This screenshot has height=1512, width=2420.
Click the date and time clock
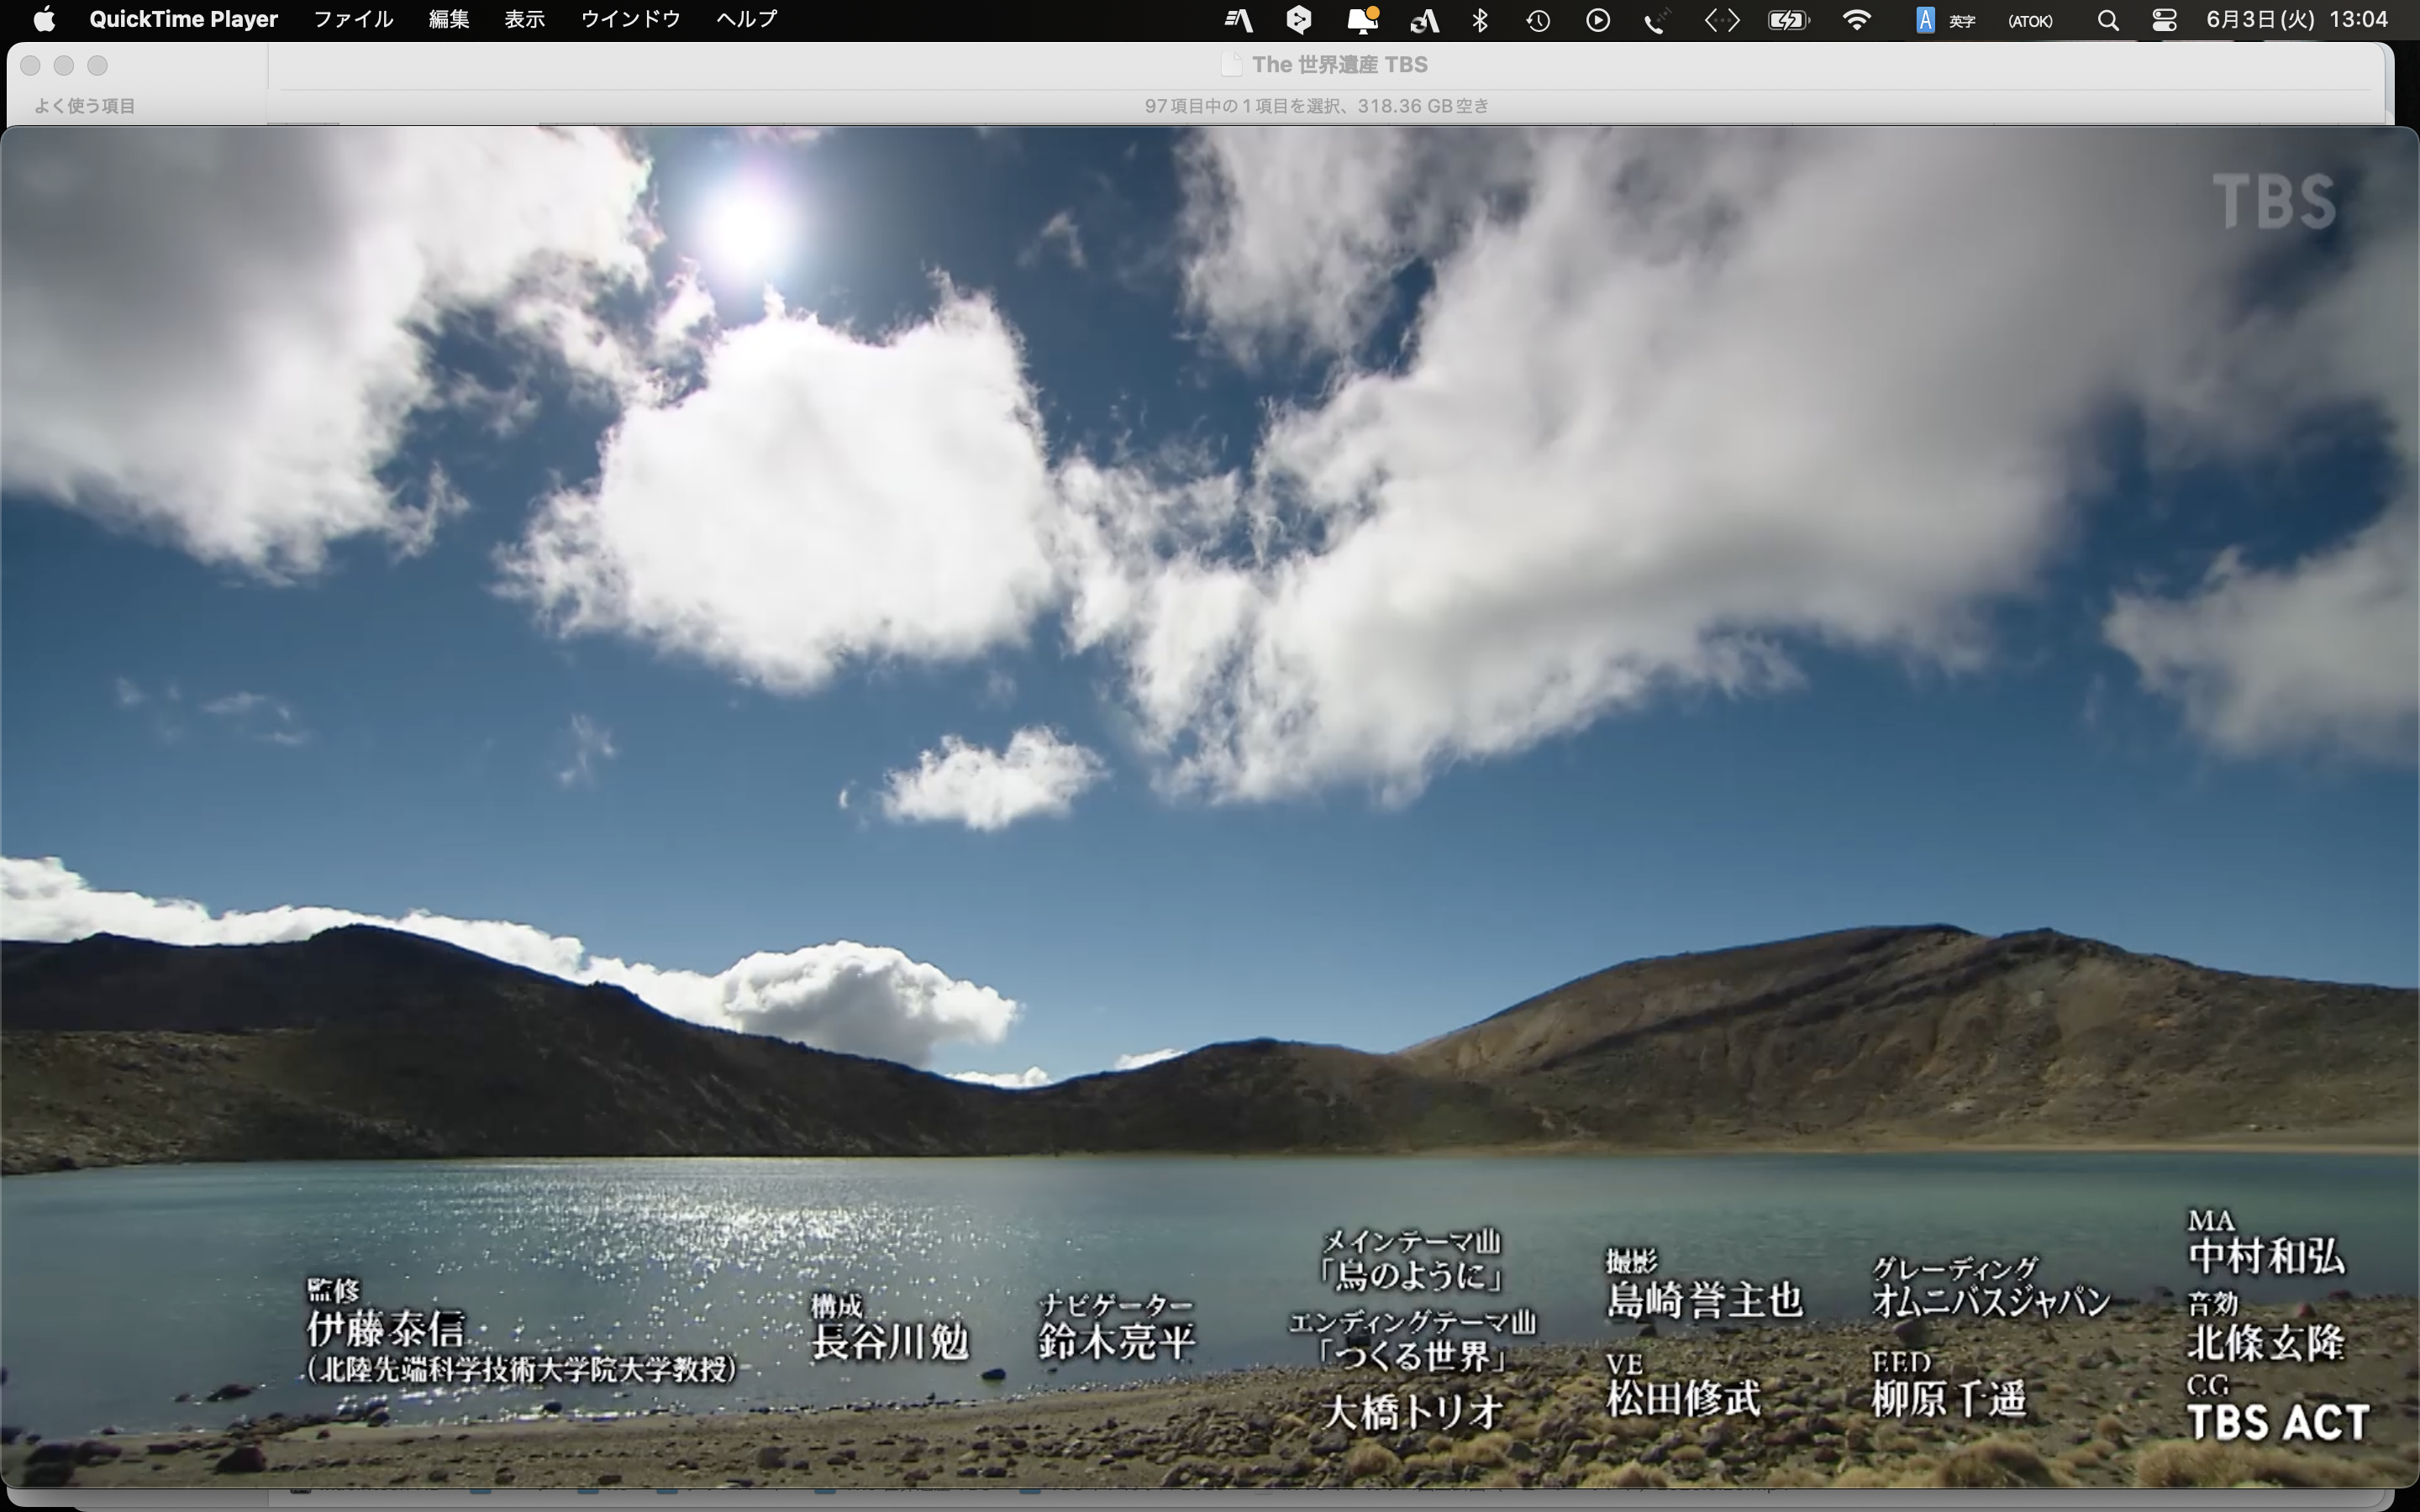[2296, 19]
